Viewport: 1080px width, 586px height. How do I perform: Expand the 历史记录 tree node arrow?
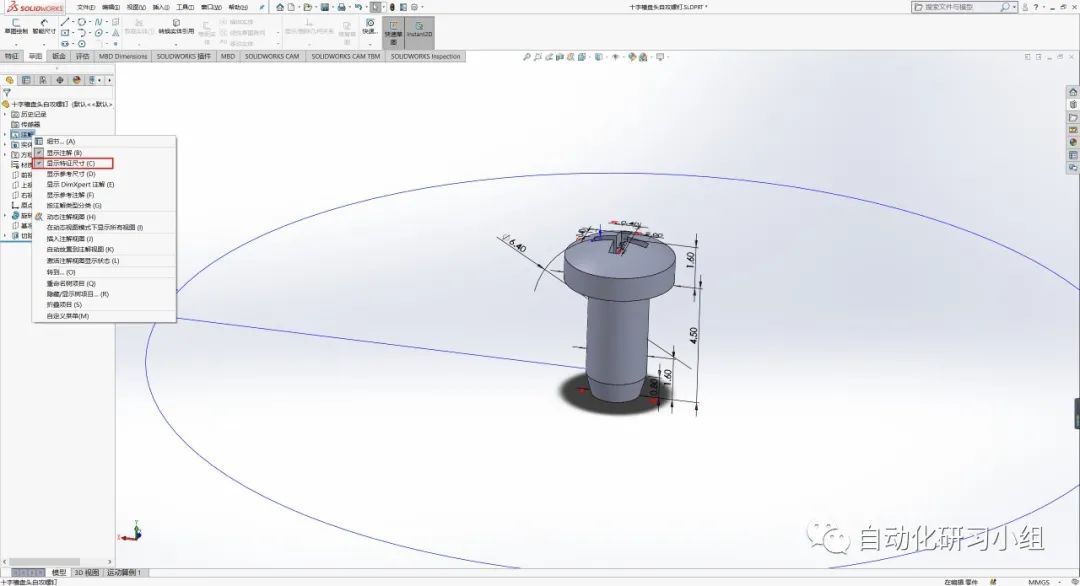pyautogui.click(x=5, y=114)
